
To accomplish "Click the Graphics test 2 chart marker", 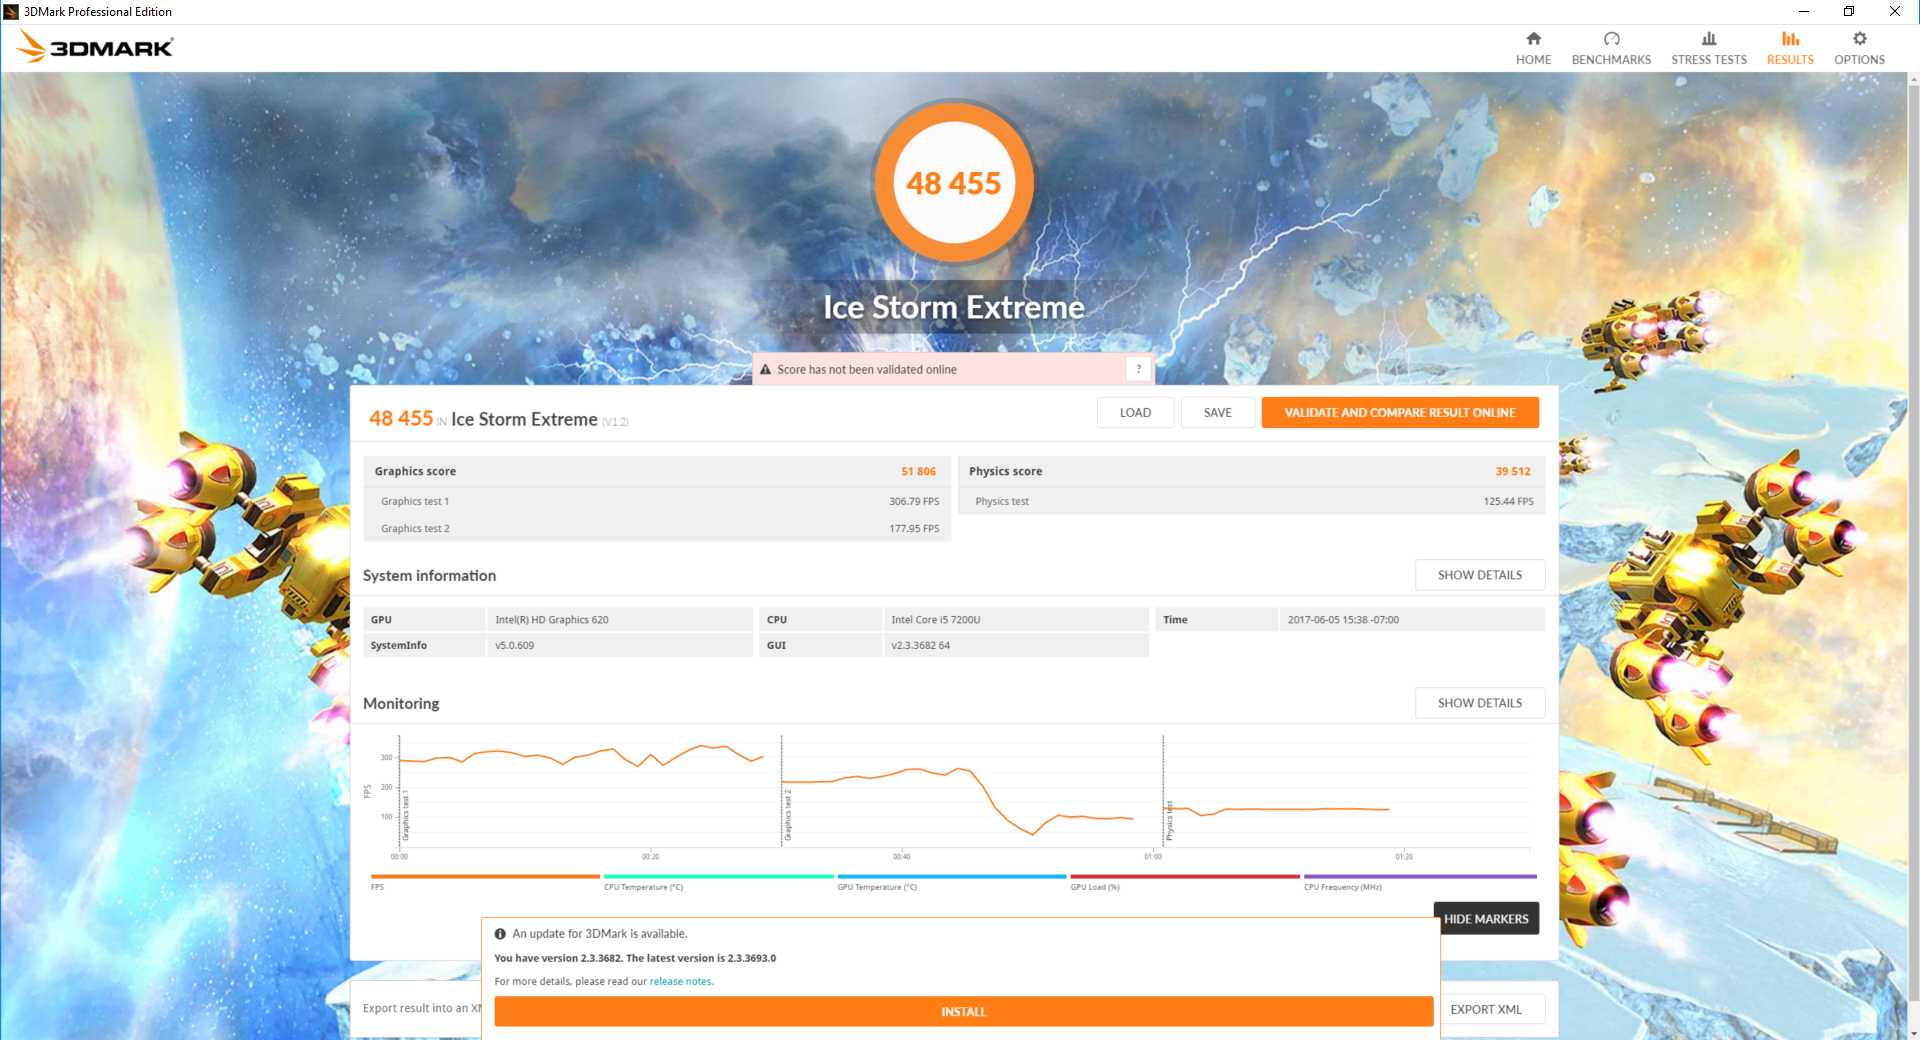I will (x=787, y=815).
